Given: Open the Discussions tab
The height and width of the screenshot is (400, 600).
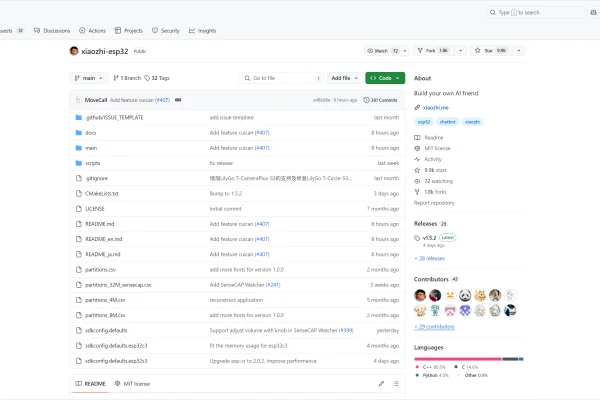Looking at the screenshot, I should (52, 31).
